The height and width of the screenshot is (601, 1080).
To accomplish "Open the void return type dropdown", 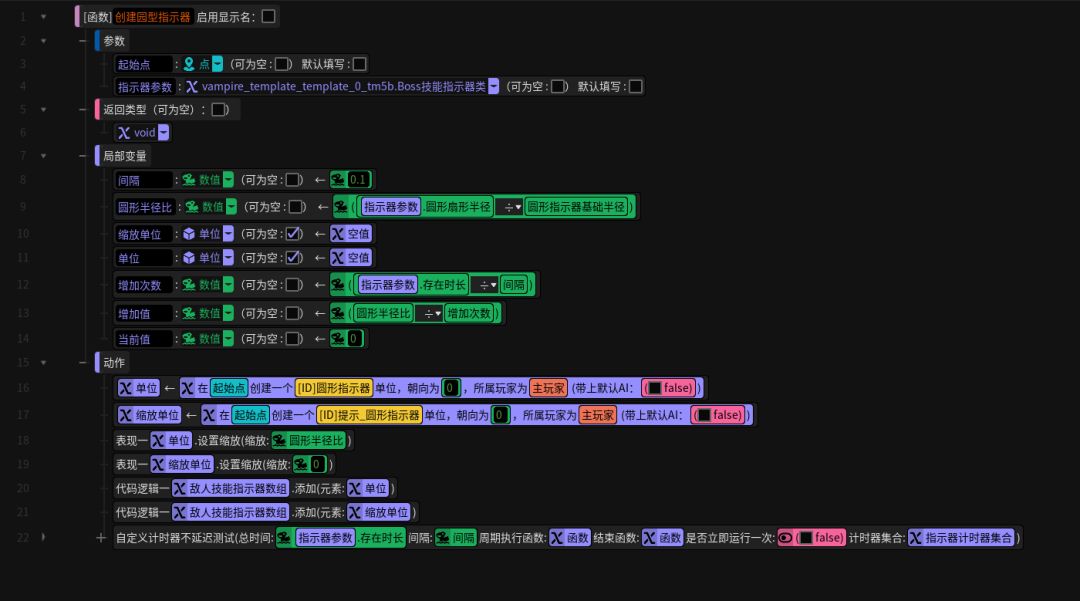I will [x=163, y=132].
